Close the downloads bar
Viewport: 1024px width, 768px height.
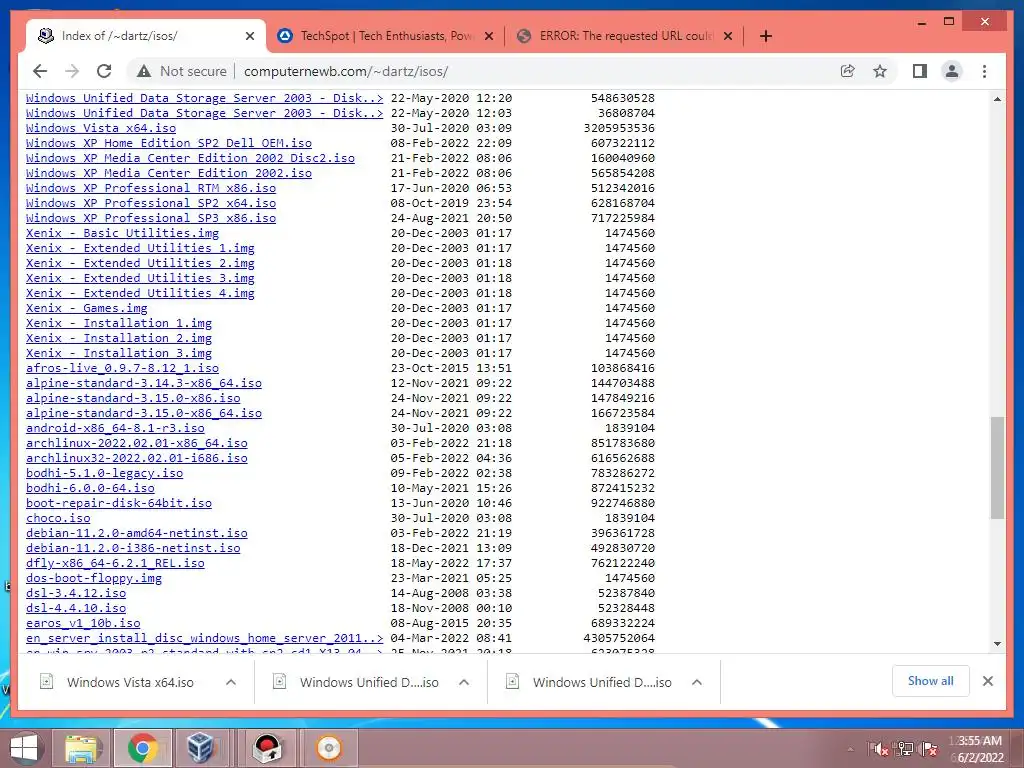click(988, 681)
